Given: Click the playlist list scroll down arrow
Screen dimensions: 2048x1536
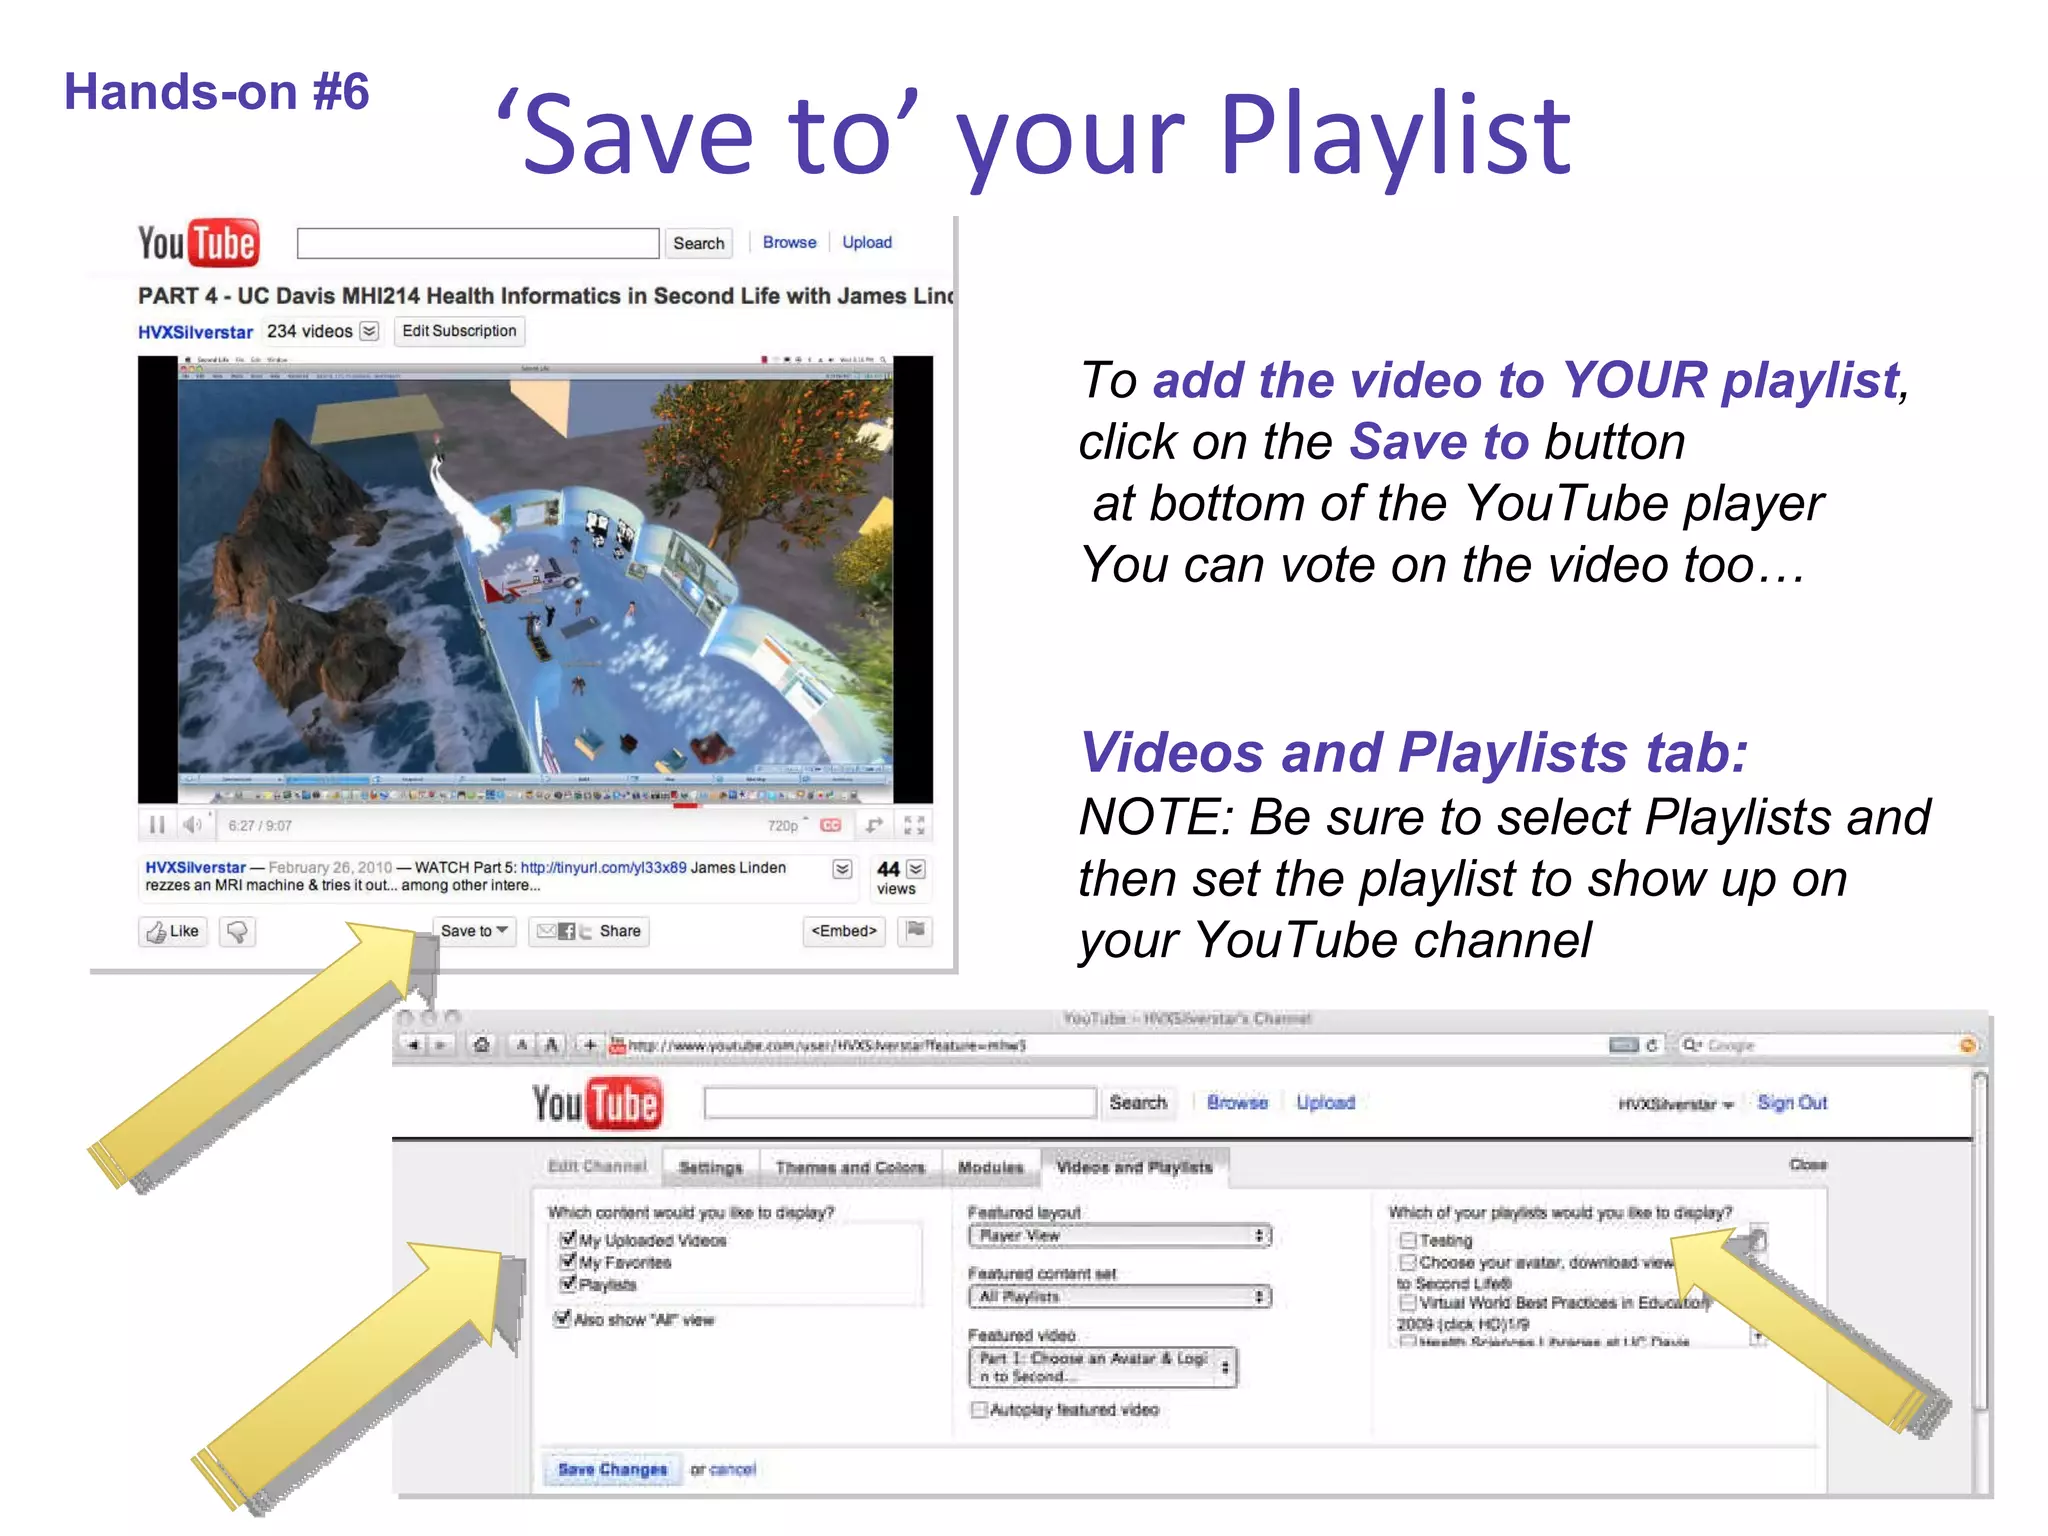Looking at the screenshot, I should pos(1758,1337).
